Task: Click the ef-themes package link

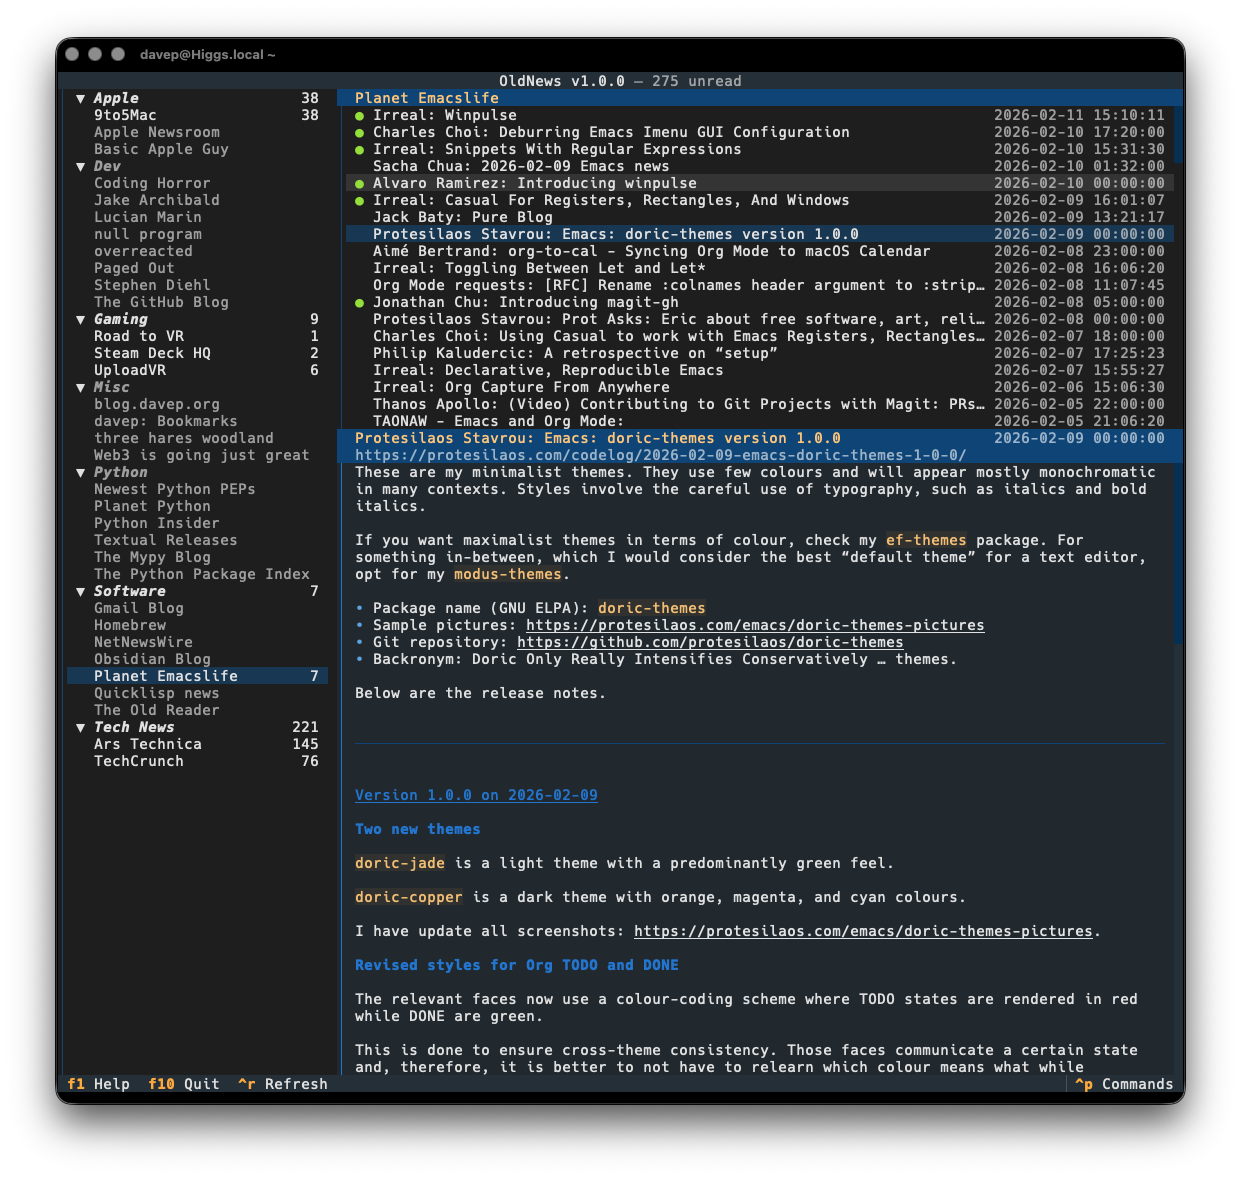Action: point(925,540)
